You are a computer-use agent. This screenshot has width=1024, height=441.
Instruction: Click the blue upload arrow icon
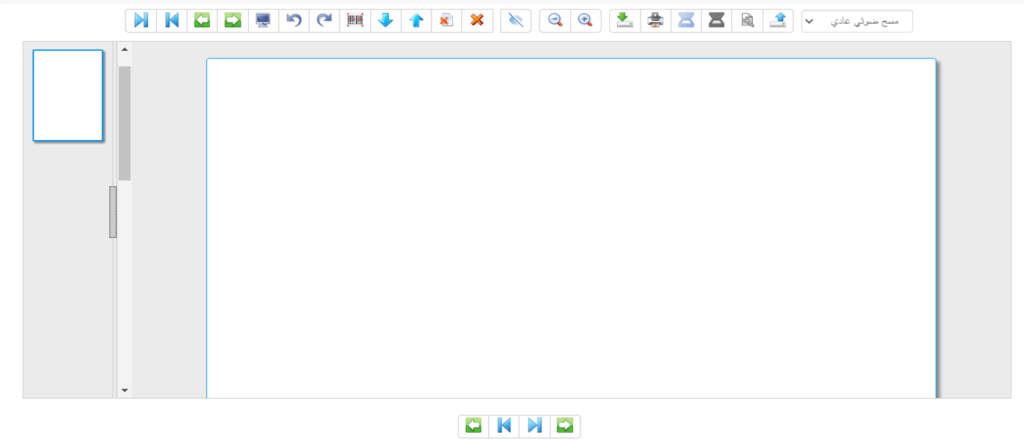(777, 20)
